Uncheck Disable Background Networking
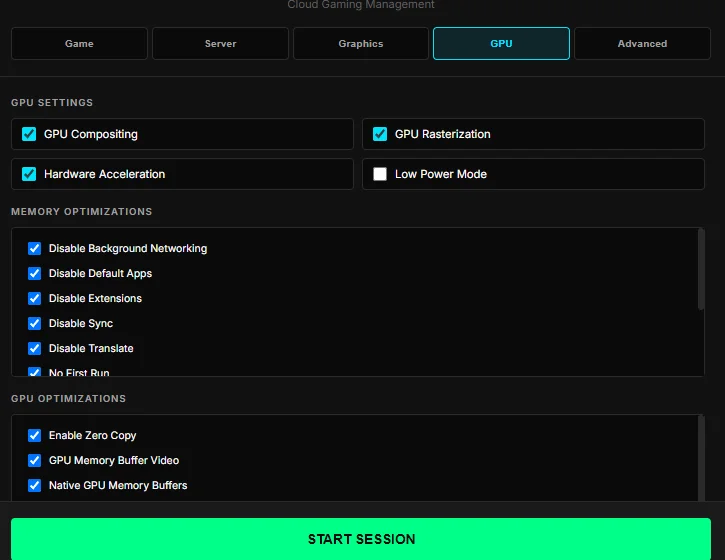 pos(34,248)
